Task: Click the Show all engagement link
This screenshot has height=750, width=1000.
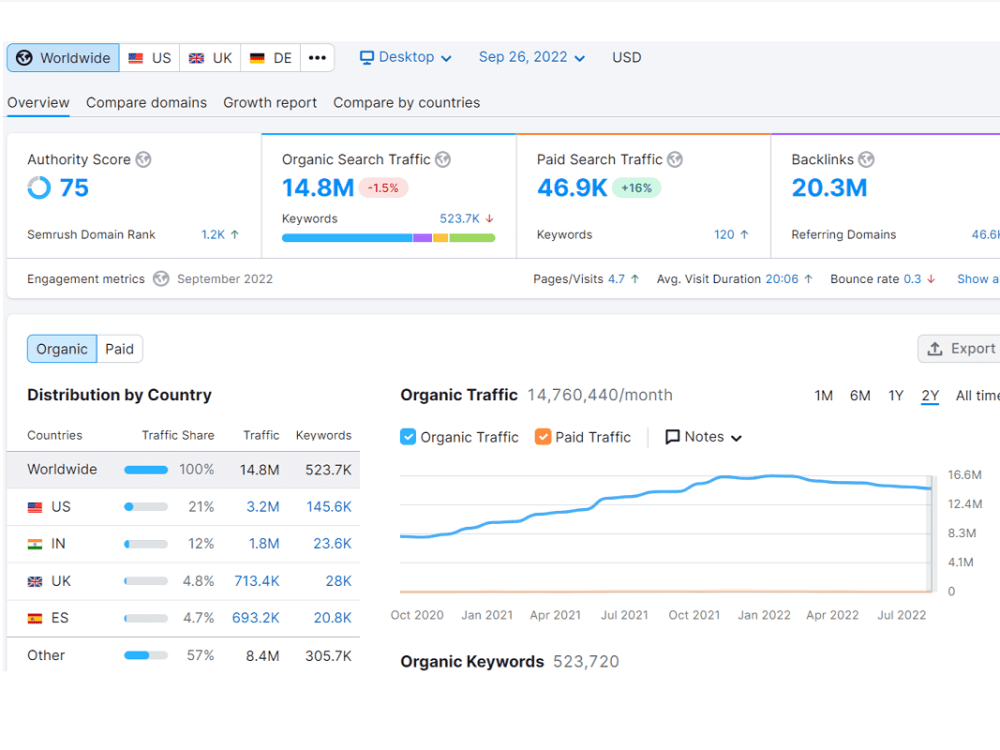Action: point(978,279)
